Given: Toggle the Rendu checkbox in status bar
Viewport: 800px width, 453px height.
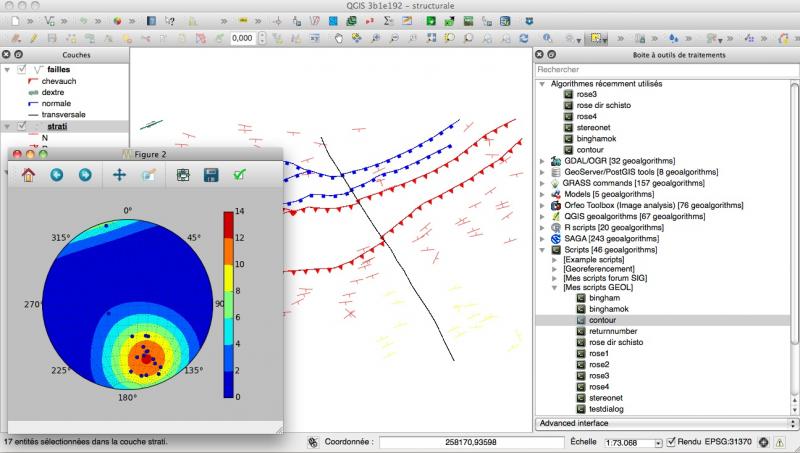Looking at the screenshot, I should (x=672, y=441).
